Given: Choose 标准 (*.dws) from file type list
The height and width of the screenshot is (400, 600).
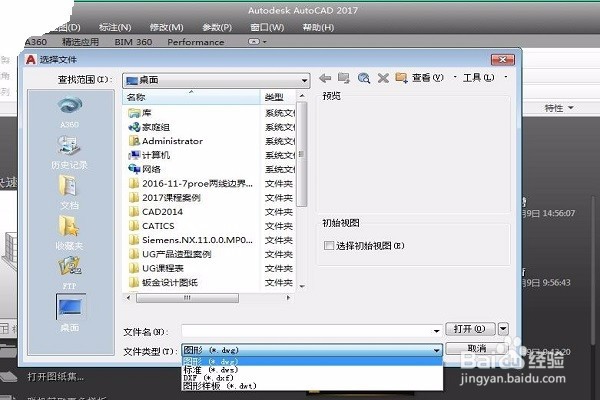Looking at the screenshot, I should [x=312, y=370].
